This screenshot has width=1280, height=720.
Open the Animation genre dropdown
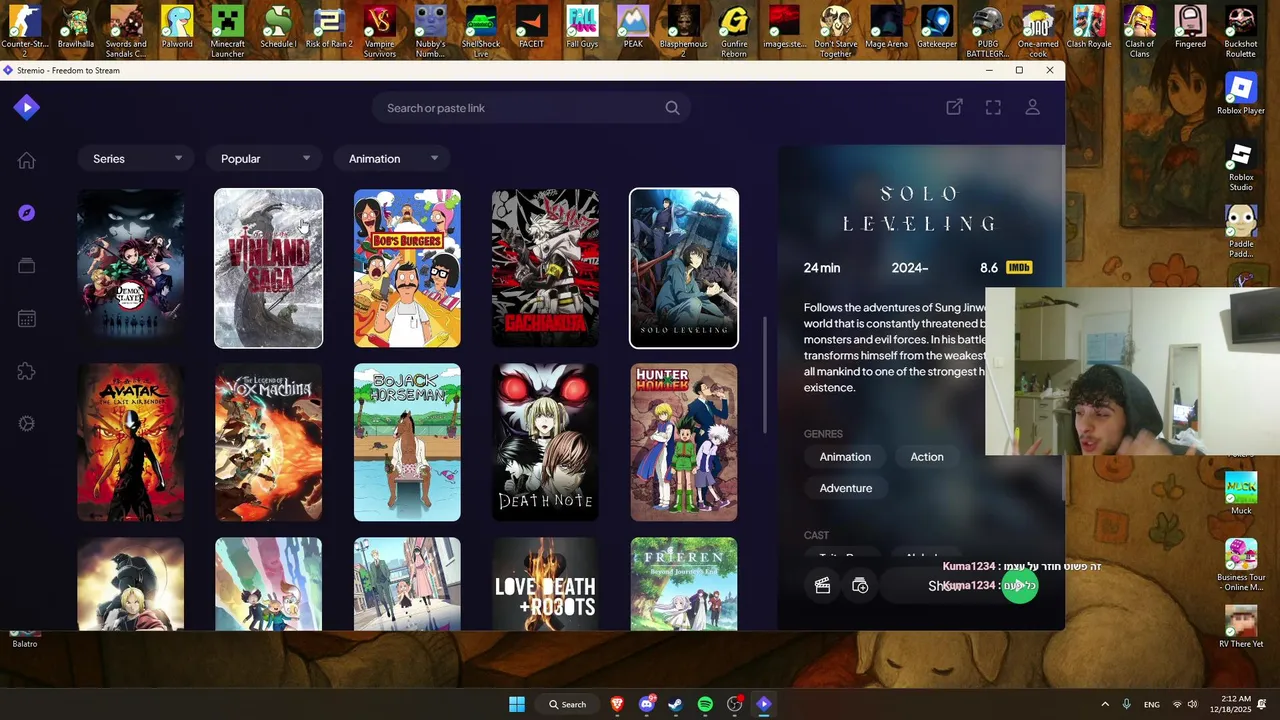point(392,158)
